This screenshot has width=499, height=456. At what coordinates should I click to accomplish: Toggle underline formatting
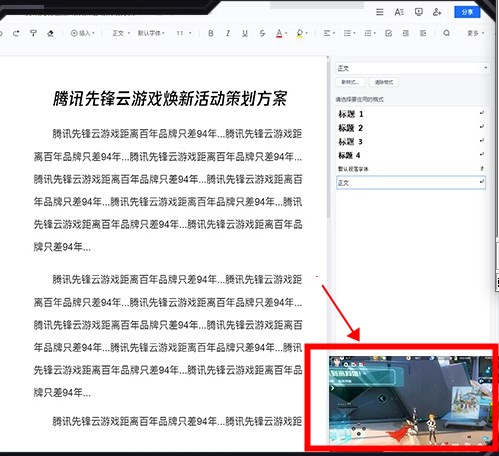[x=245, y=33]
